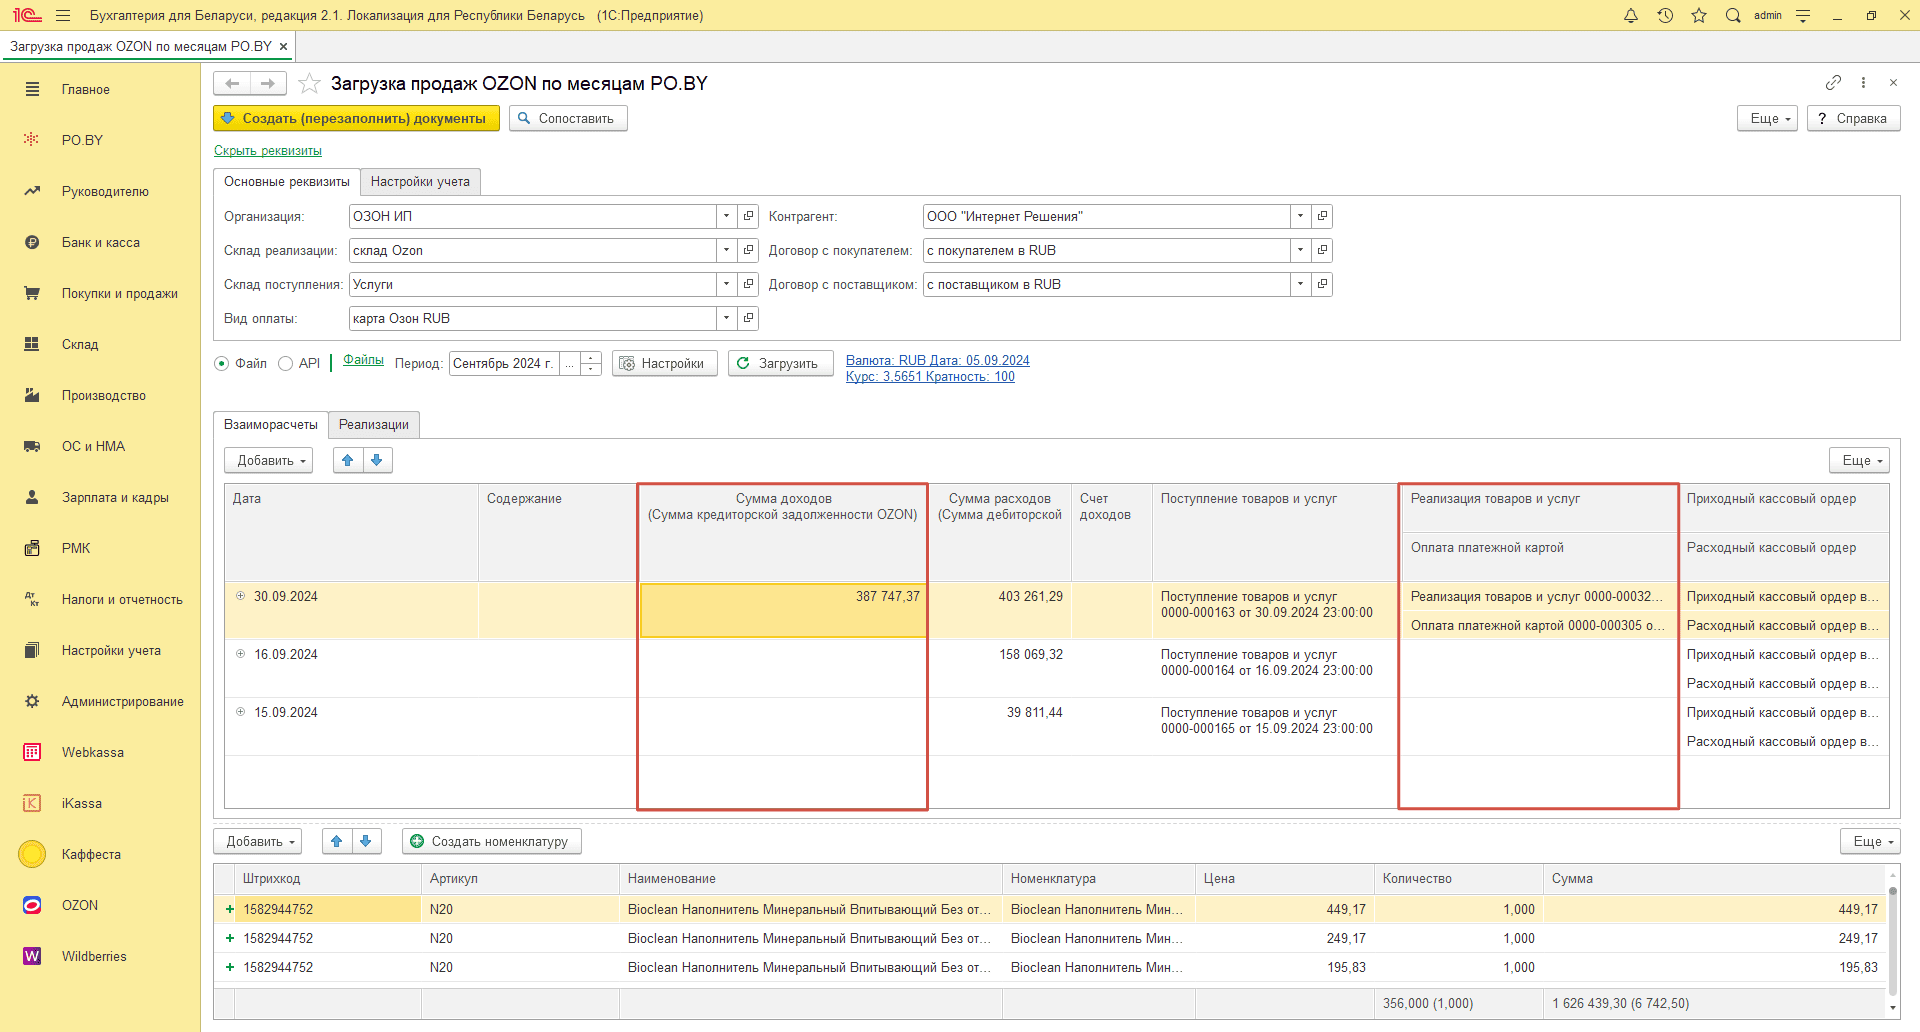1920x1032 pixels.
Task: Open the PO.BY sidebar menu
Action: coord(82,140)
